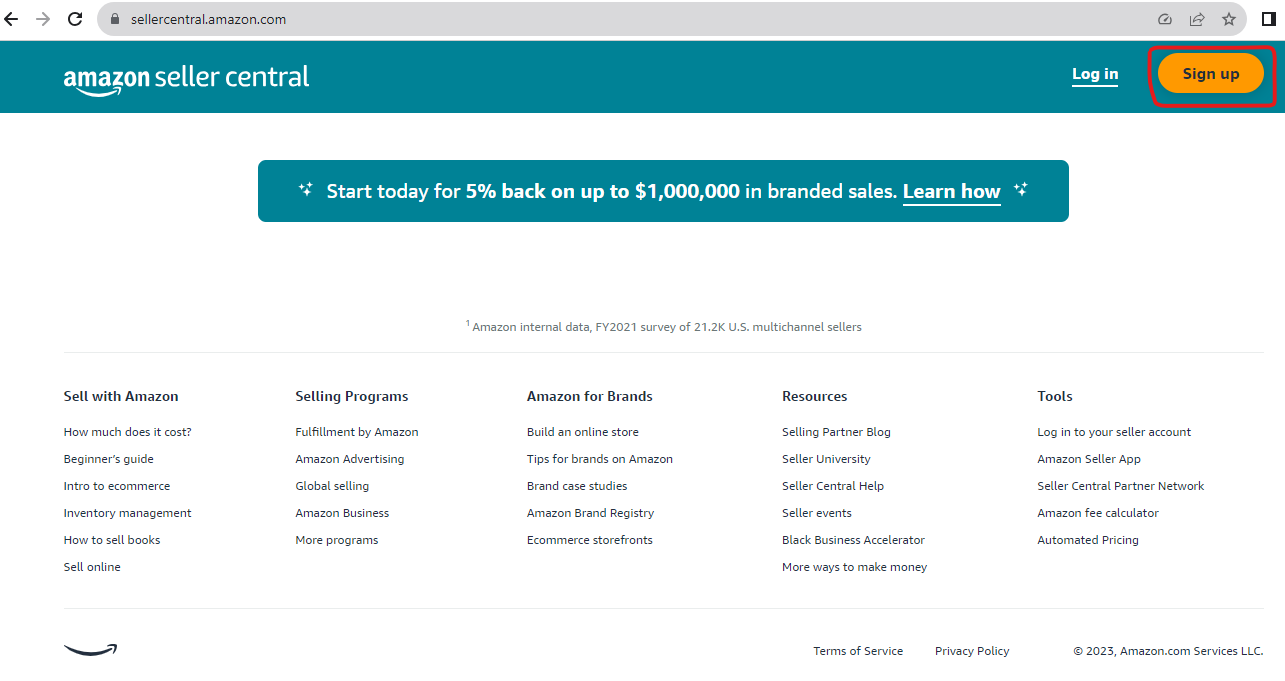Click the Resources column heading
Screen dimensions: 1285x681
(x=815, y=396)
